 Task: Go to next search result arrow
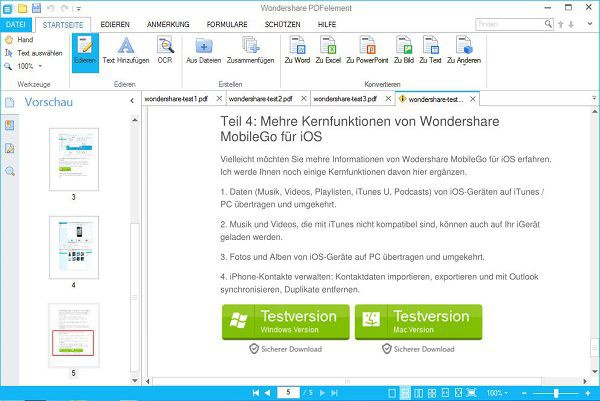tap(571, 24)
